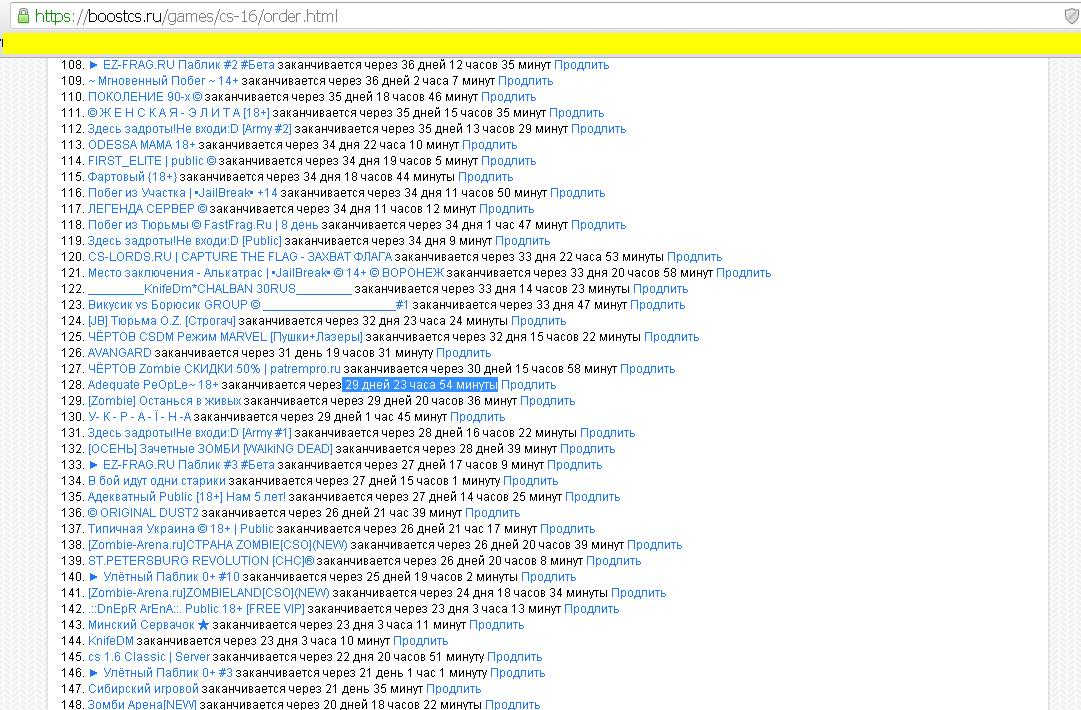Click Продлить for EZ-FRAG.RU Паблик #3
This screenshot has width=1081, height=710.
tap(575, 465)
